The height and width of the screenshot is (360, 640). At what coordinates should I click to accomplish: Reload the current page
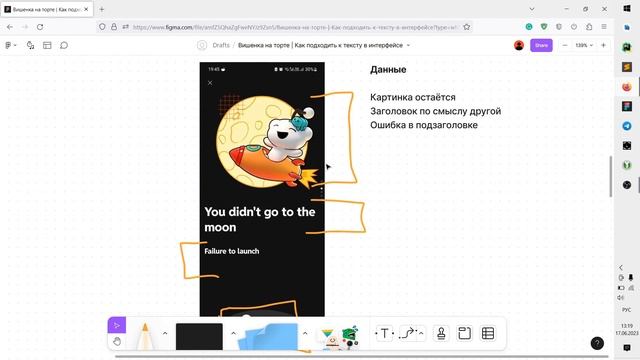tap(40, 27)
